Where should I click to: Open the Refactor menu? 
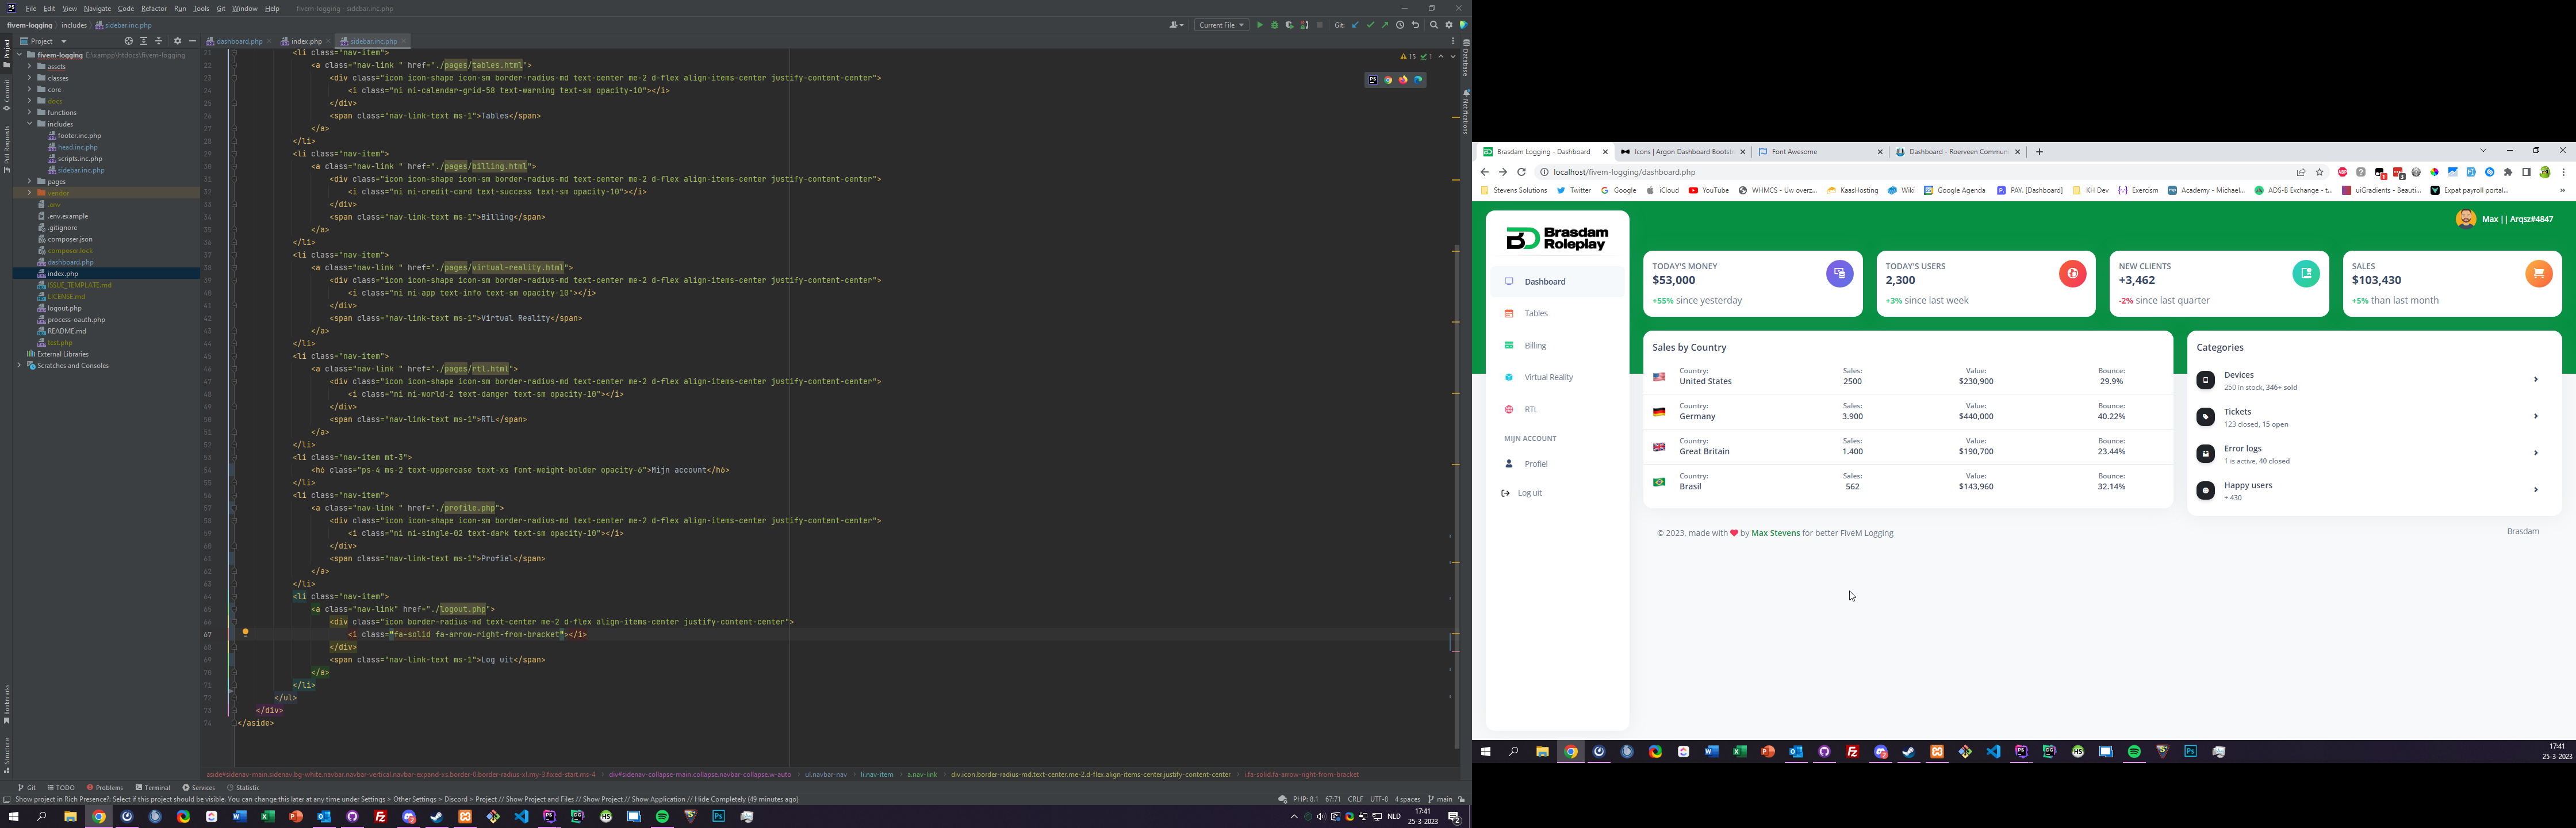(x=154, y=8)
